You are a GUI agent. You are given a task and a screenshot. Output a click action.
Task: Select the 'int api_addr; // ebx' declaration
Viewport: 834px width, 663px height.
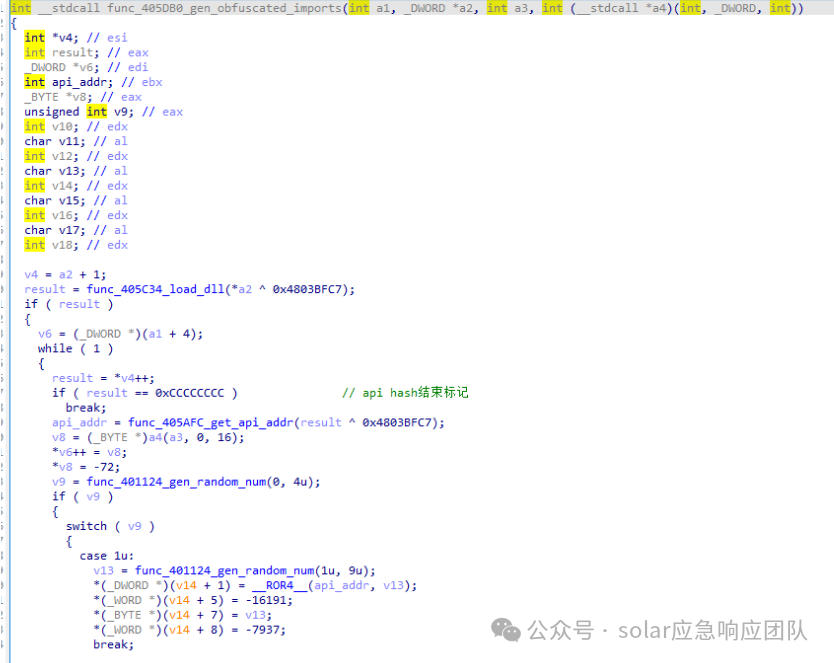[93, 82]
